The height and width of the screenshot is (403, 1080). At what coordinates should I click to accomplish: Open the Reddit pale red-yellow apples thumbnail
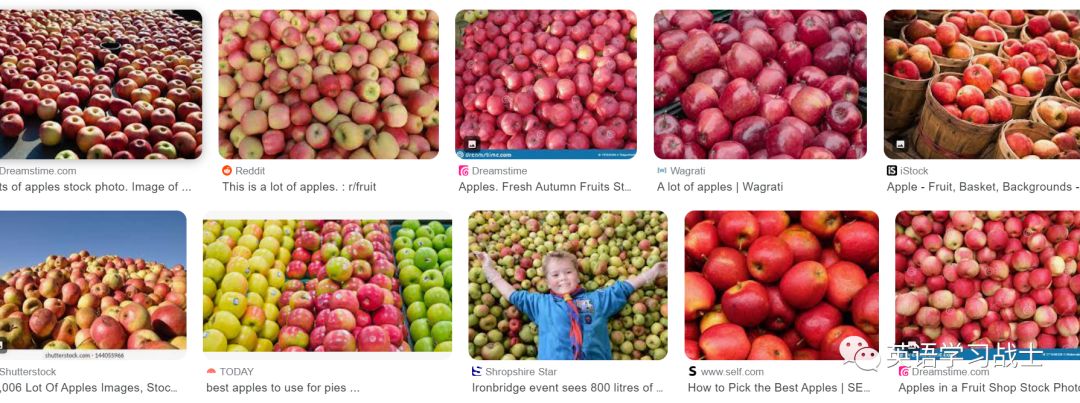pyautogui.click(x=329, y=84)
